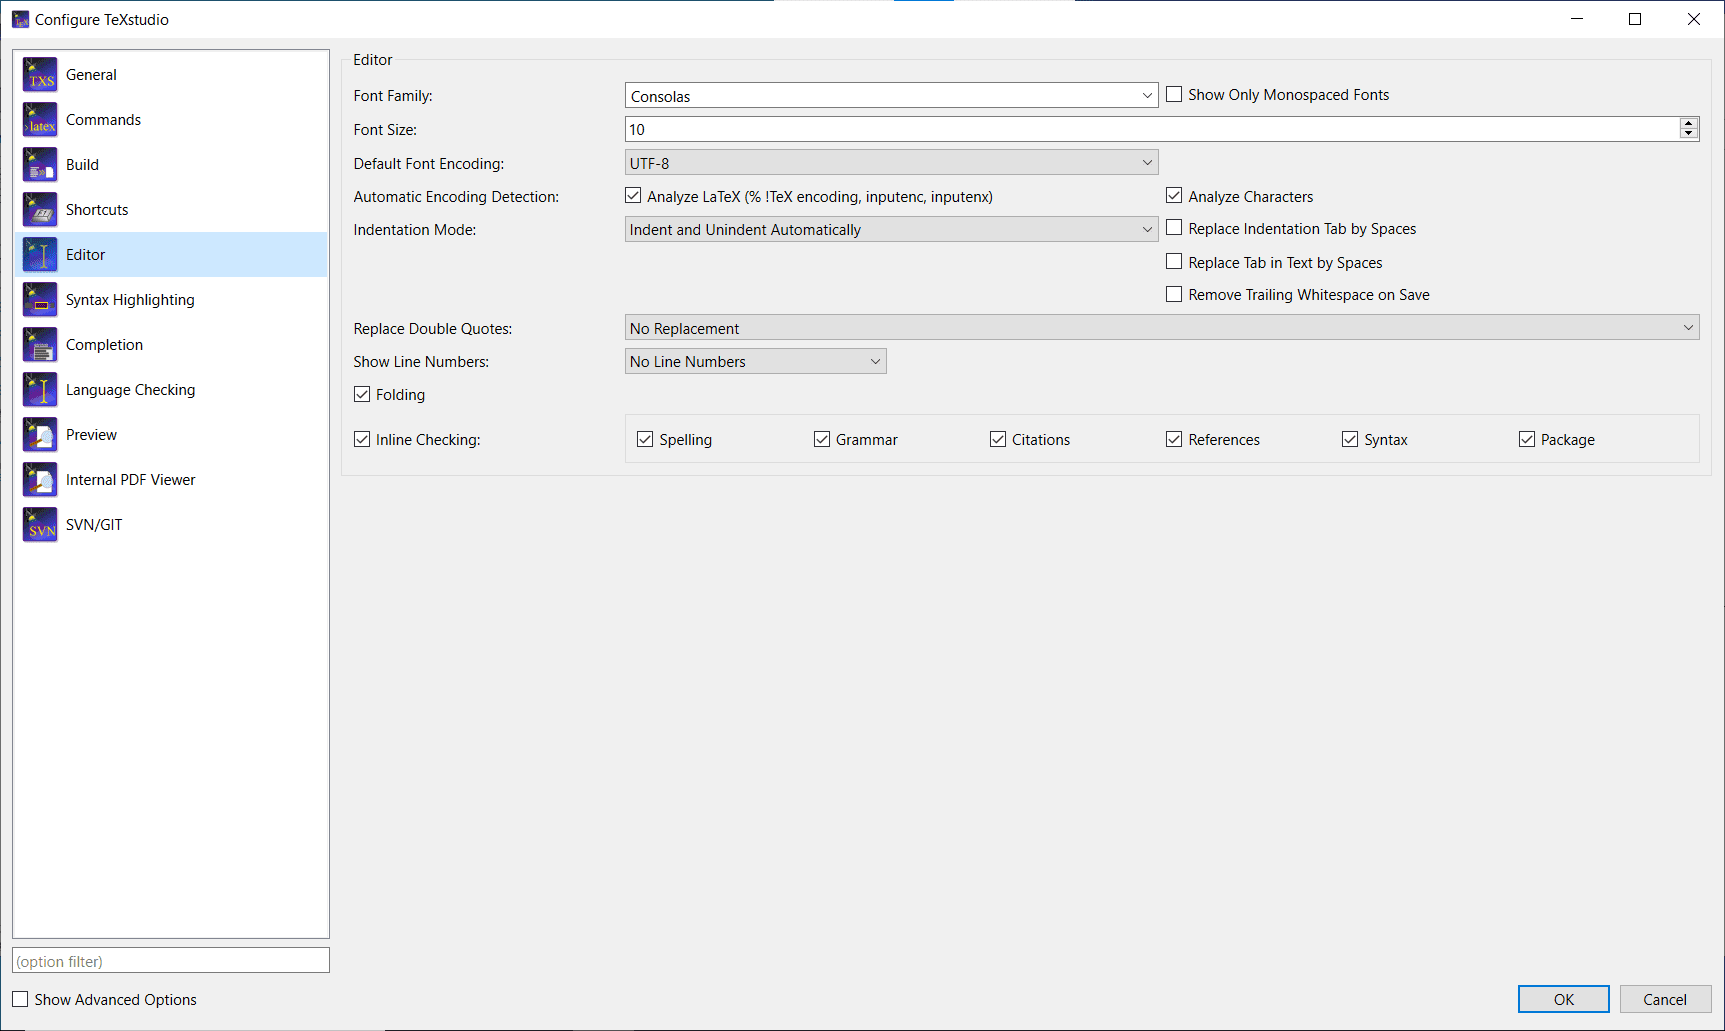Screen dimensions: 1725x1031
Task: Enable Show Only Monospaced Fonts
Action: pos(1174,94)
